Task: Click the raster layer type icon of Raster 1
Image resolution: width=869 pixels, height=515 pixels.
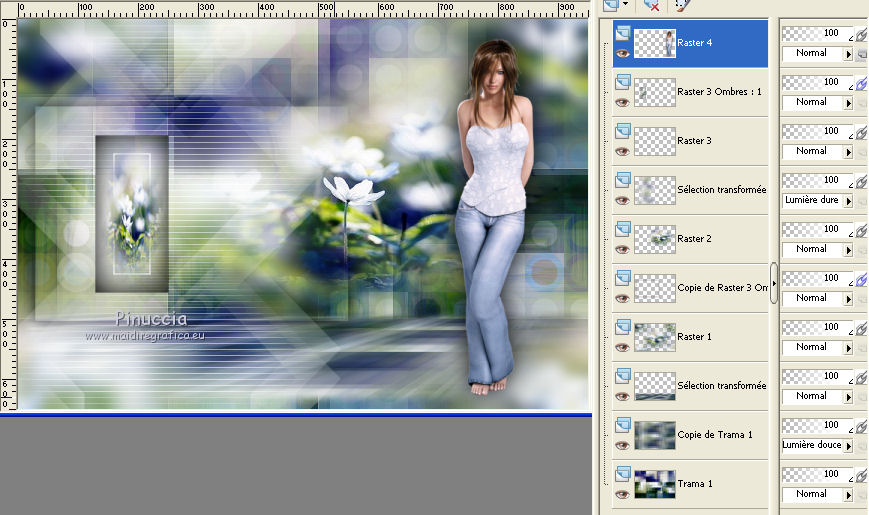Action: click(x=622, y=326)
